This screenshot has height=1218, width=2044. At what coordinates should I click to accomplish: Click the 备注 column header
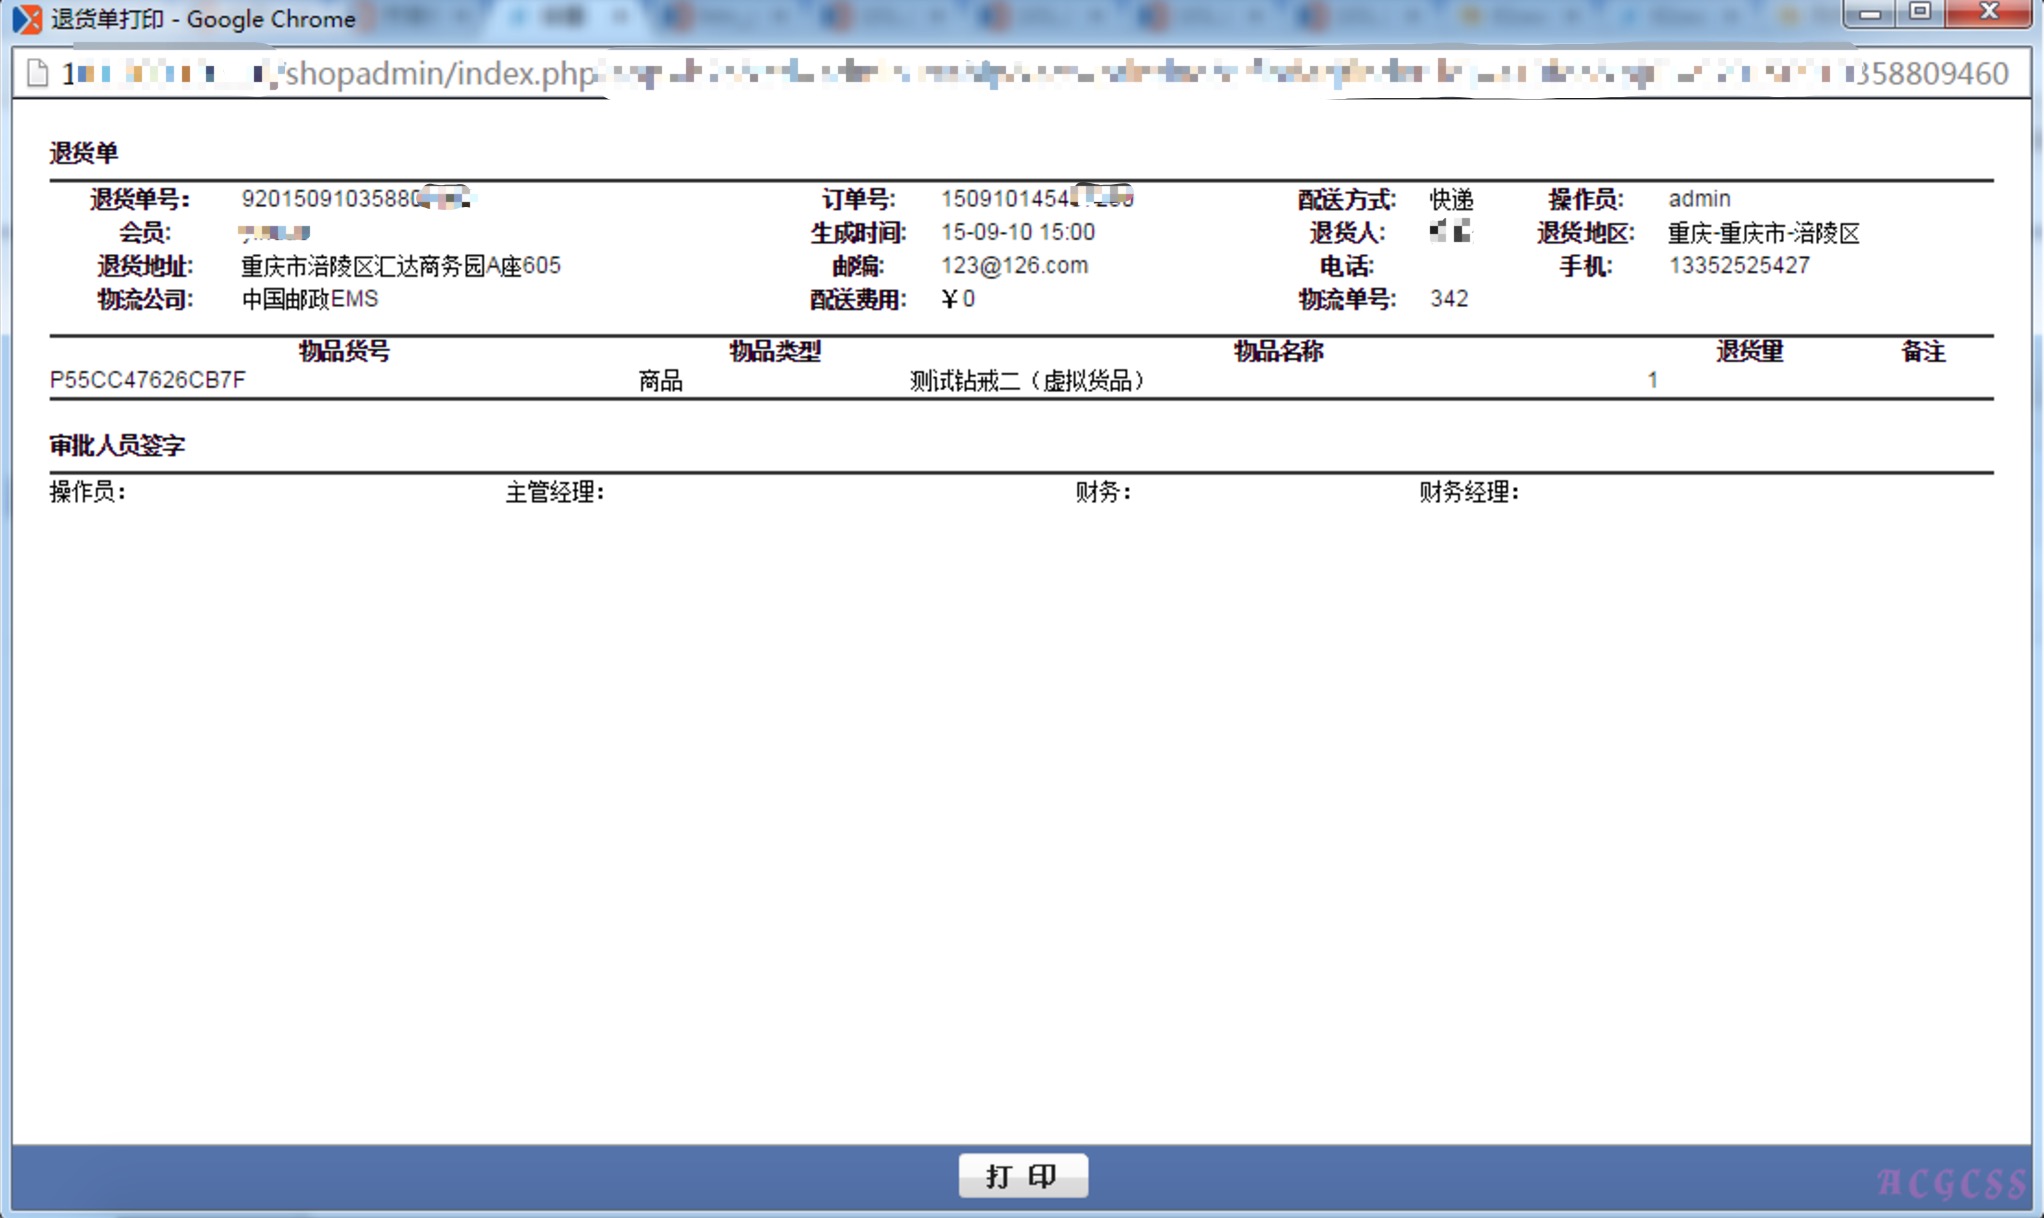[1922, 351]
